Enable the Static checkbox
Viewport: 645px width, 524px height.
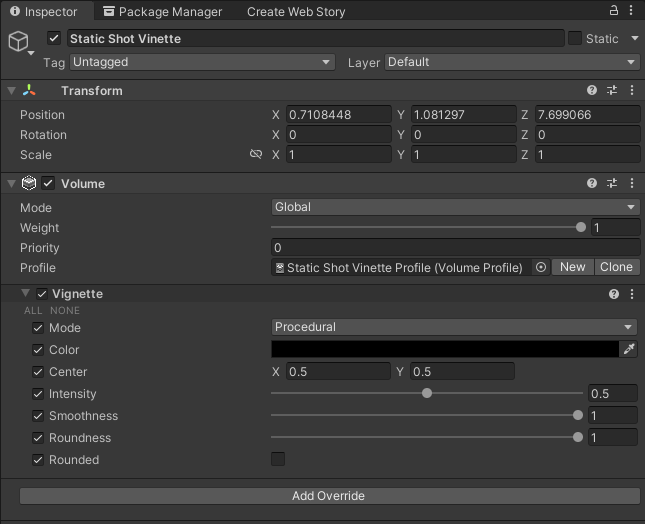tap(575, 38)
